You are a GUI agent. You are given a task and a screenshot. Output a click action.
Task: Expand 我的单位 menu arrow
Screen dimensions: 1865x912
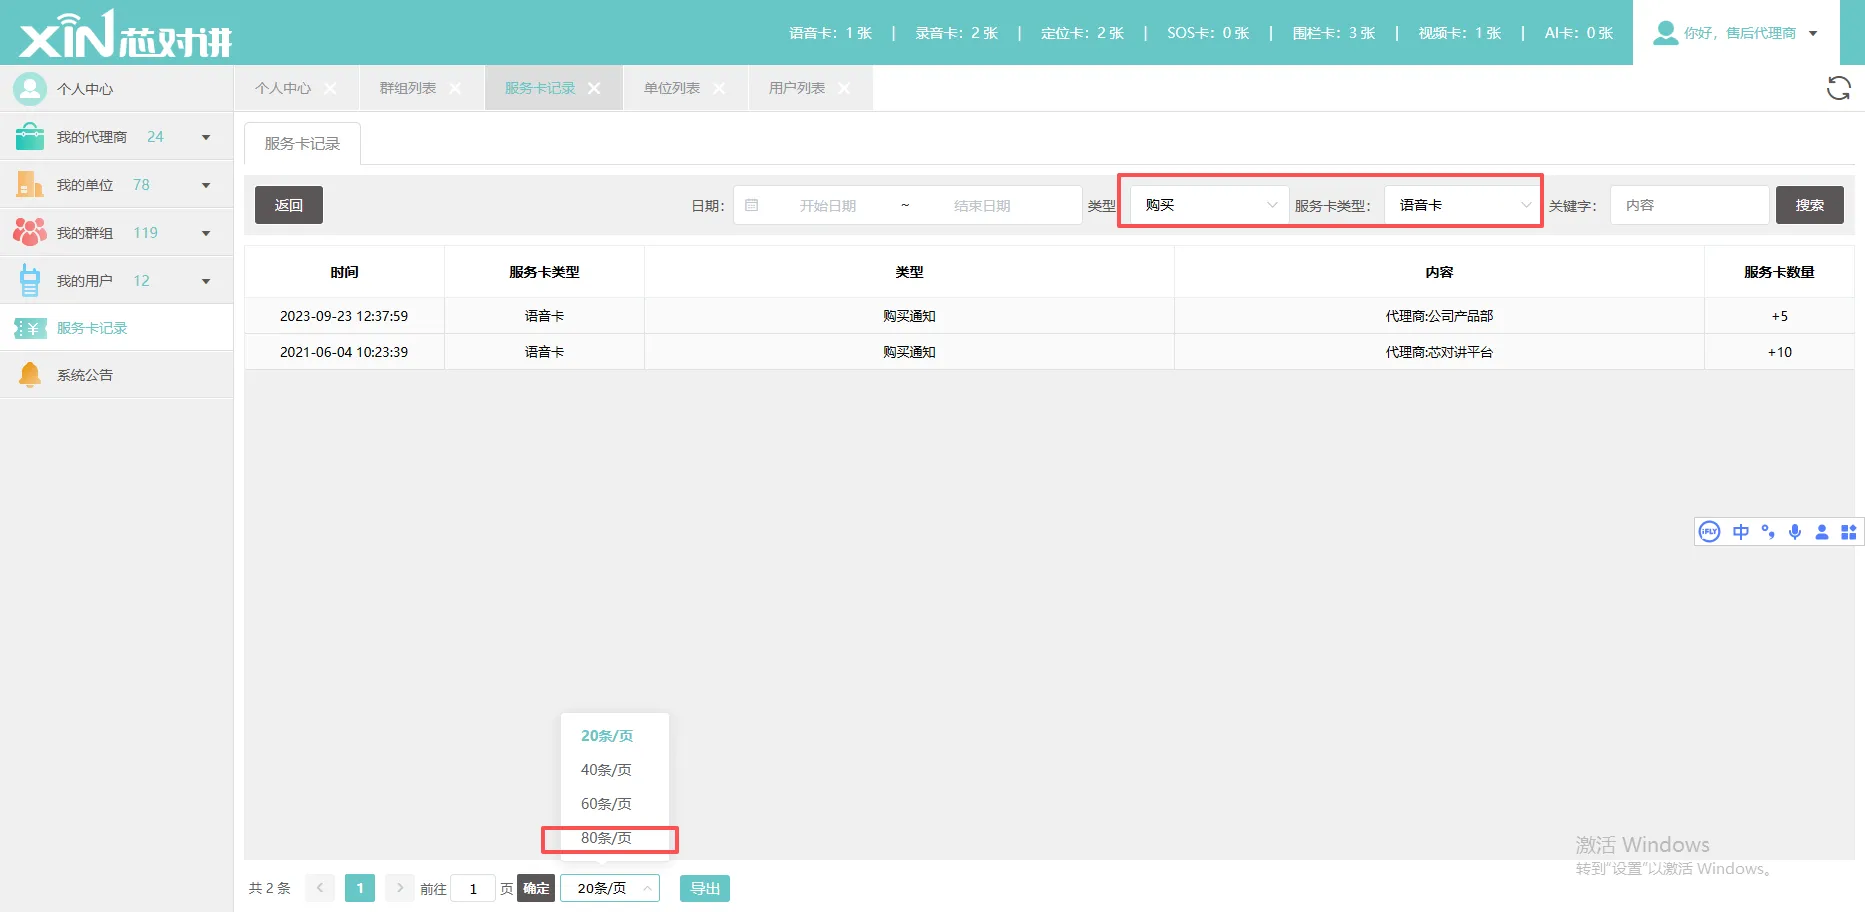click(206, 185)
